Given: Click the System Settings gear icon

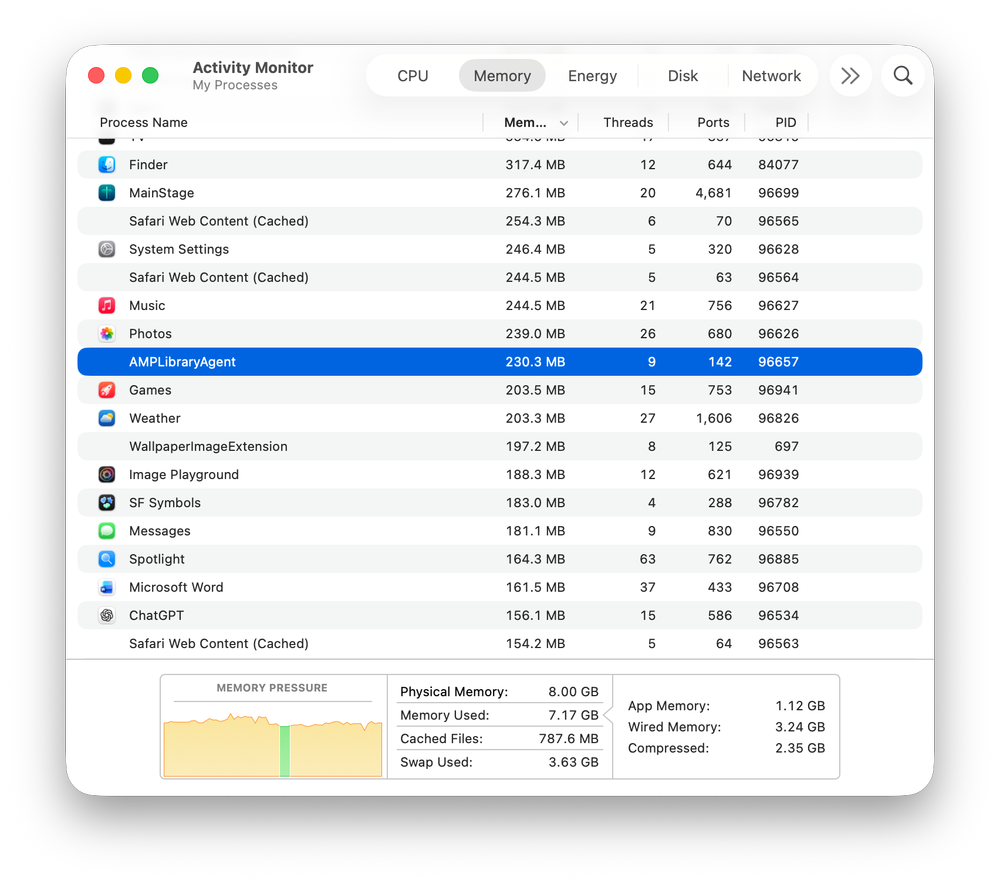Looking at the screenshot, I should (x=107, y=249).
